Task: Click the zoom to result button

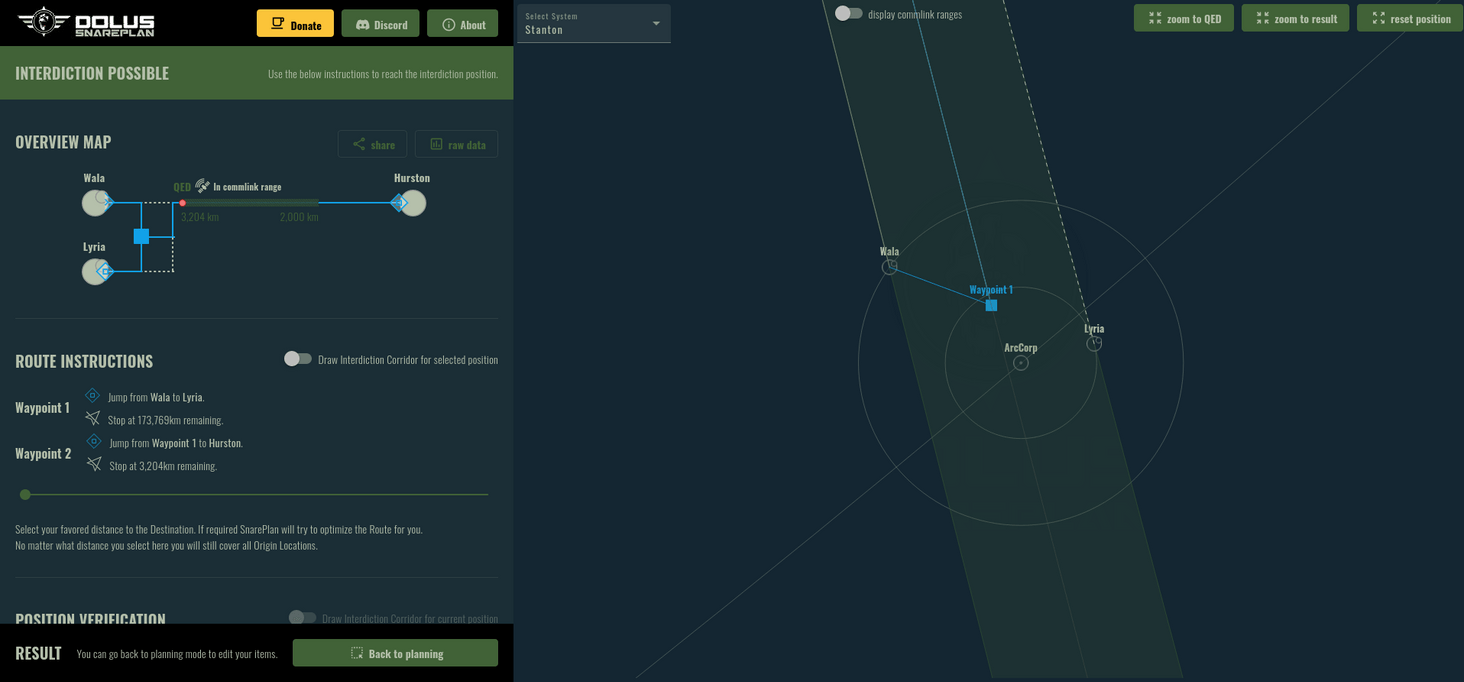Action: click(1295, 17)
